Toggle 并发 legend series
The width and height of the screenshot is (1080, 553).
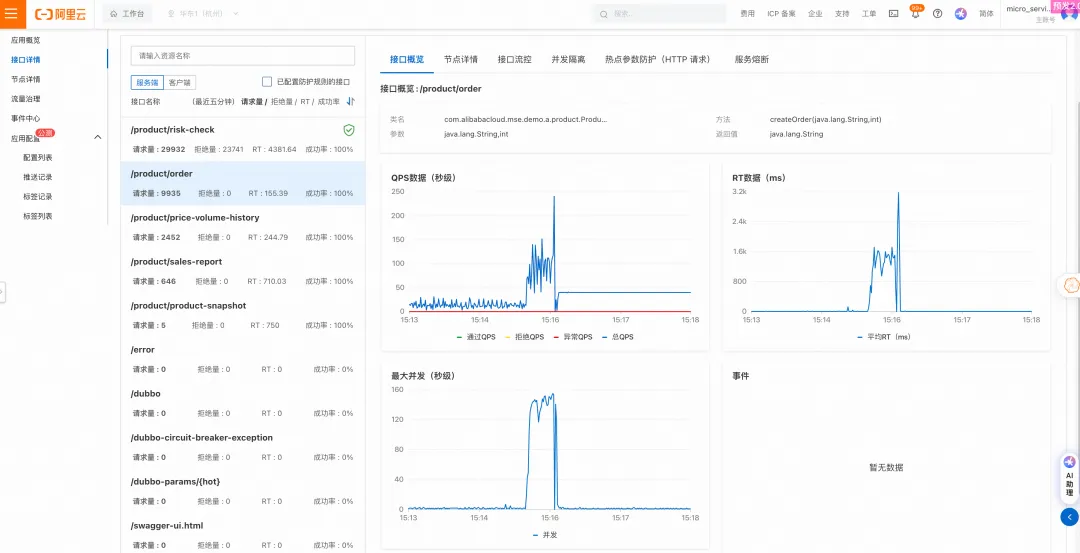point(544,534)
